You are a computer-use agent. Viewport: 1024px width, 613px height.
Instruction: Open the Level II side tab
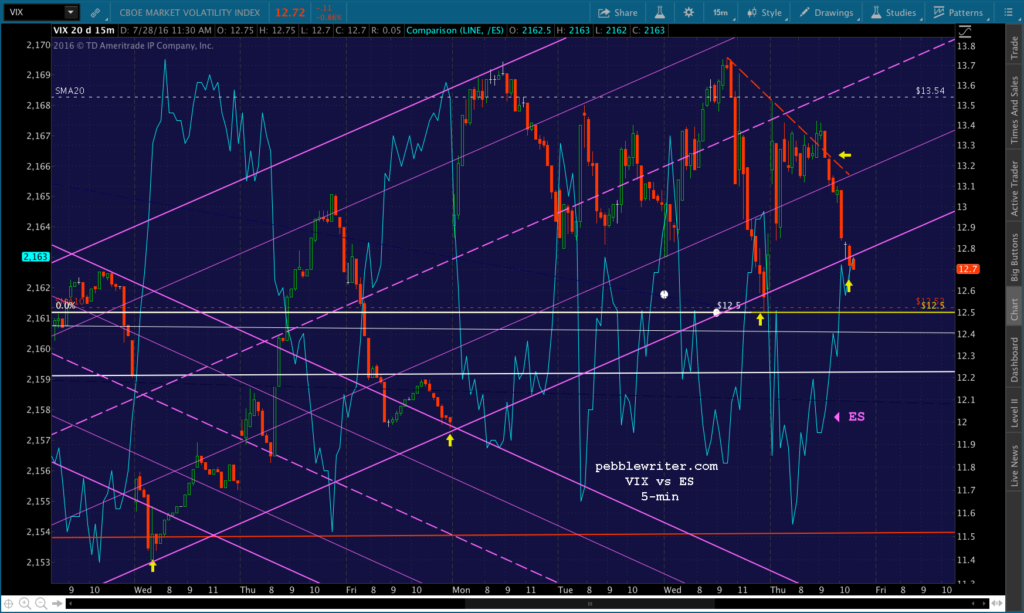pyautogui.click(x=1014, y=411)
